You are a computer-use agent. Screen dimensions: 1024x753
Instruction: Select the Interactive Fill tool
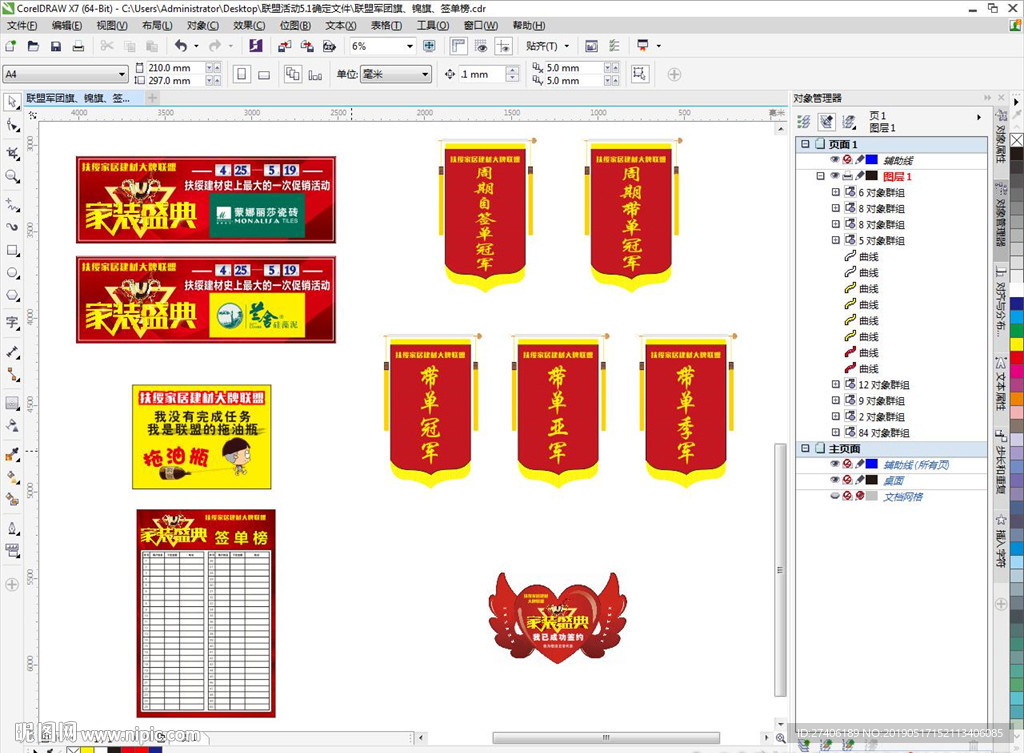(12, 477)
